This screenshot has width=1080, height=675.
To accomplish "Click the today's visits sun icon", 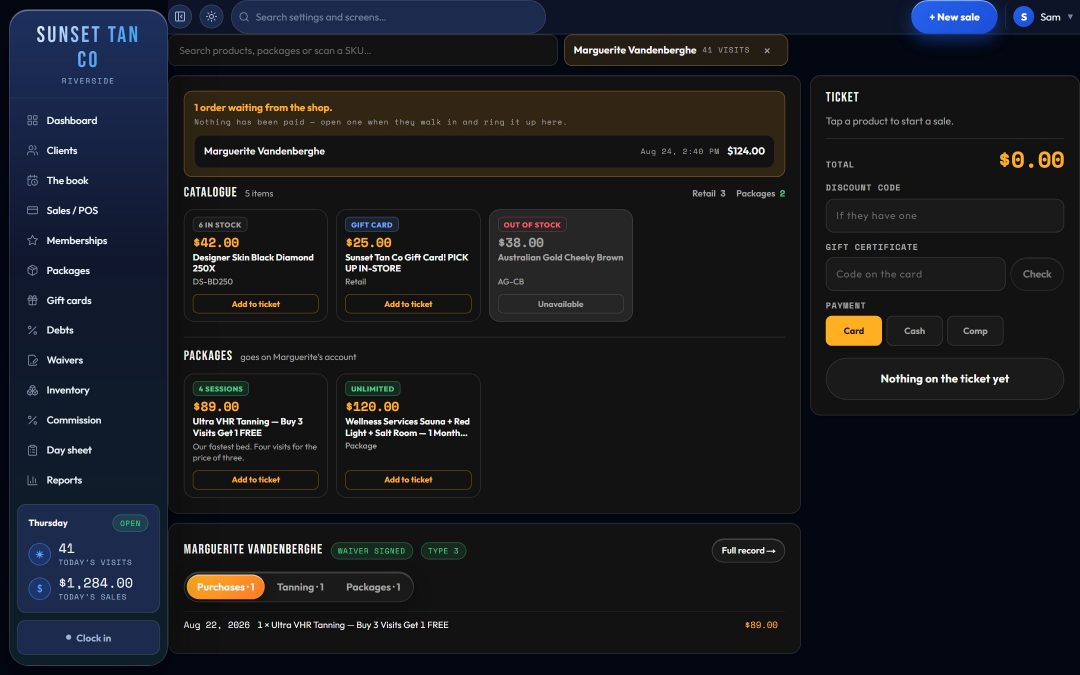I will [x=39, y=554].
